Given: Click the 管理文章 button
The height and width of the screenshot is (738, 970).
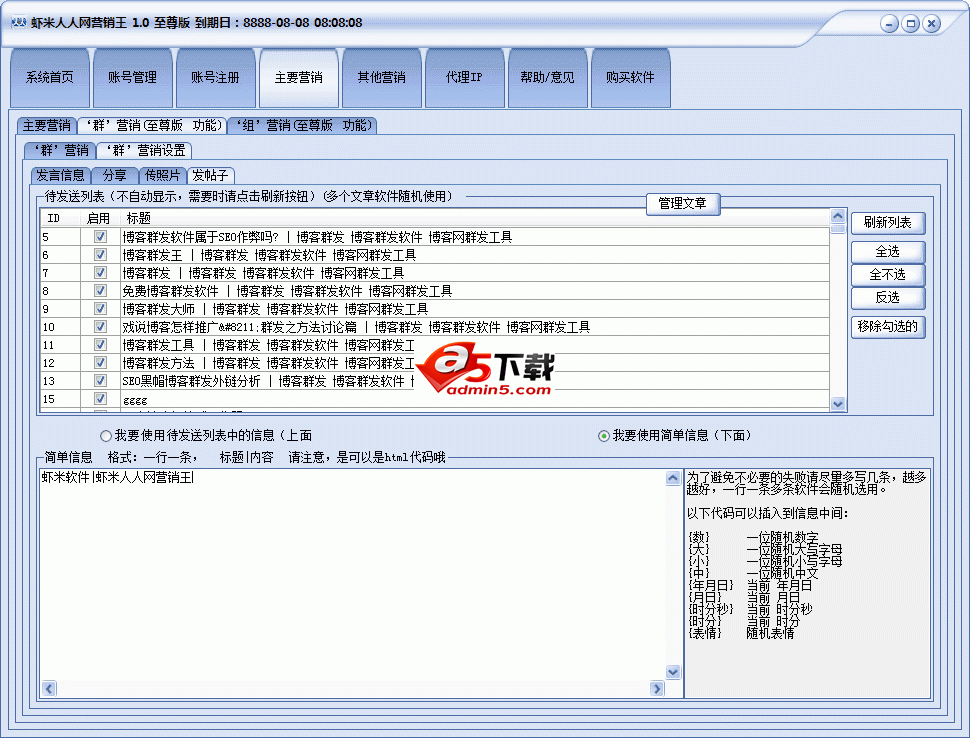Looking at the screenshot, I should (x=683, y=204).
